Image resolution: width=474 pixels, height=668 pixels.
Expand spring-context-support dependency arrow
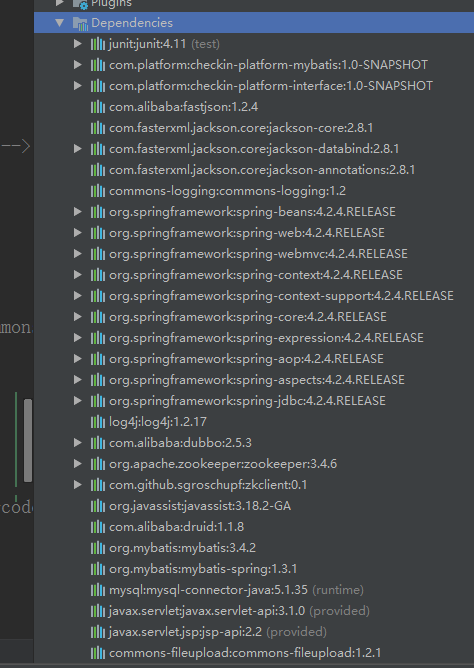click(x=78, y=296)
